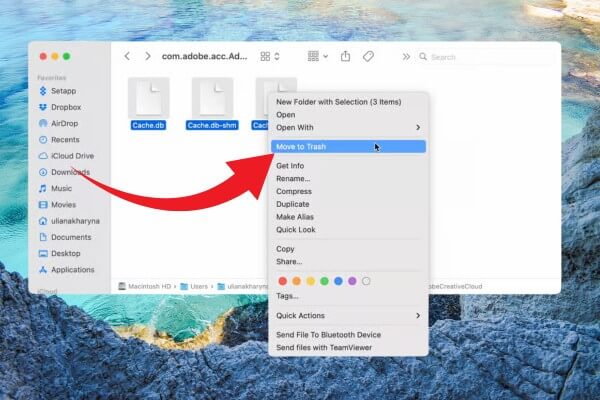Open the group-by options dropdown
The image size is (600, 400).
click(318, 57)
